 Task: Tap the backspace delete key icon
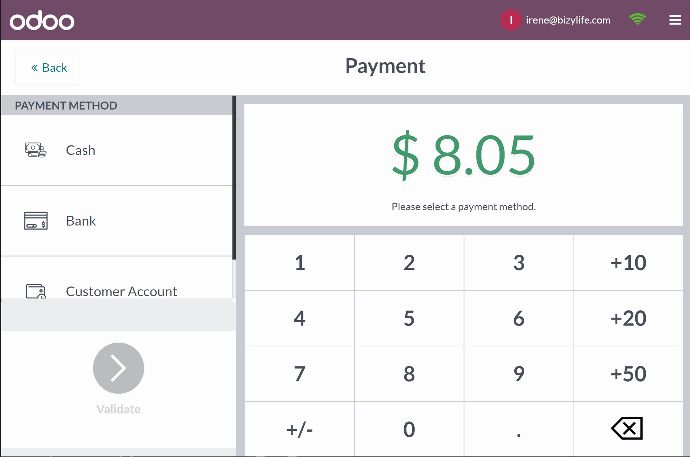[628, 428]
